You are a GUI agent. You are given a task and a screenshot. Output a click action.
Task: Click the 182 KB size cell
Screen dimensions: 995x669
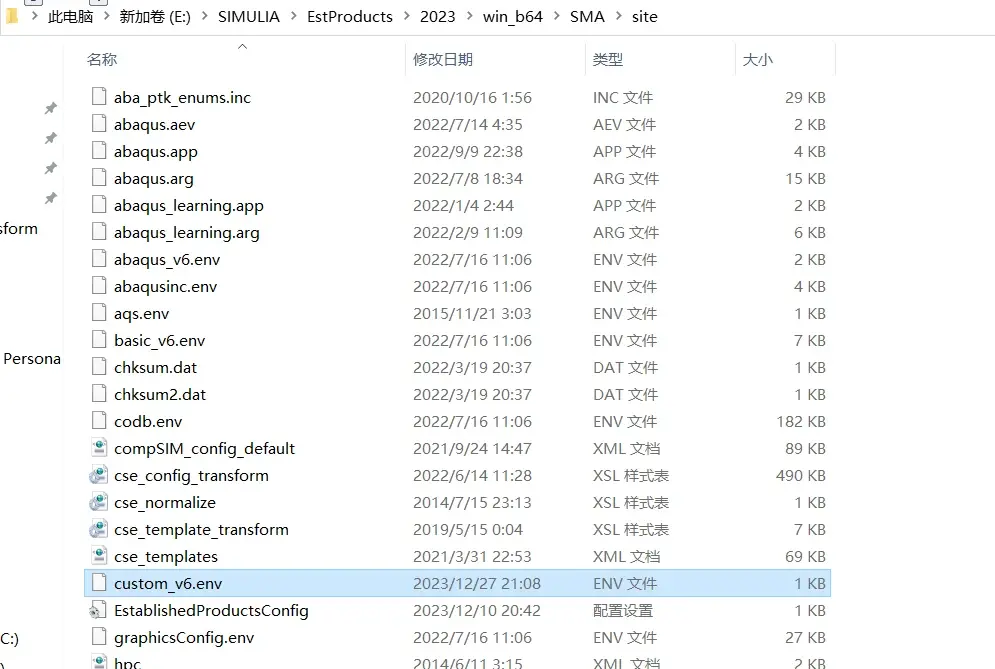coord(801,421)
